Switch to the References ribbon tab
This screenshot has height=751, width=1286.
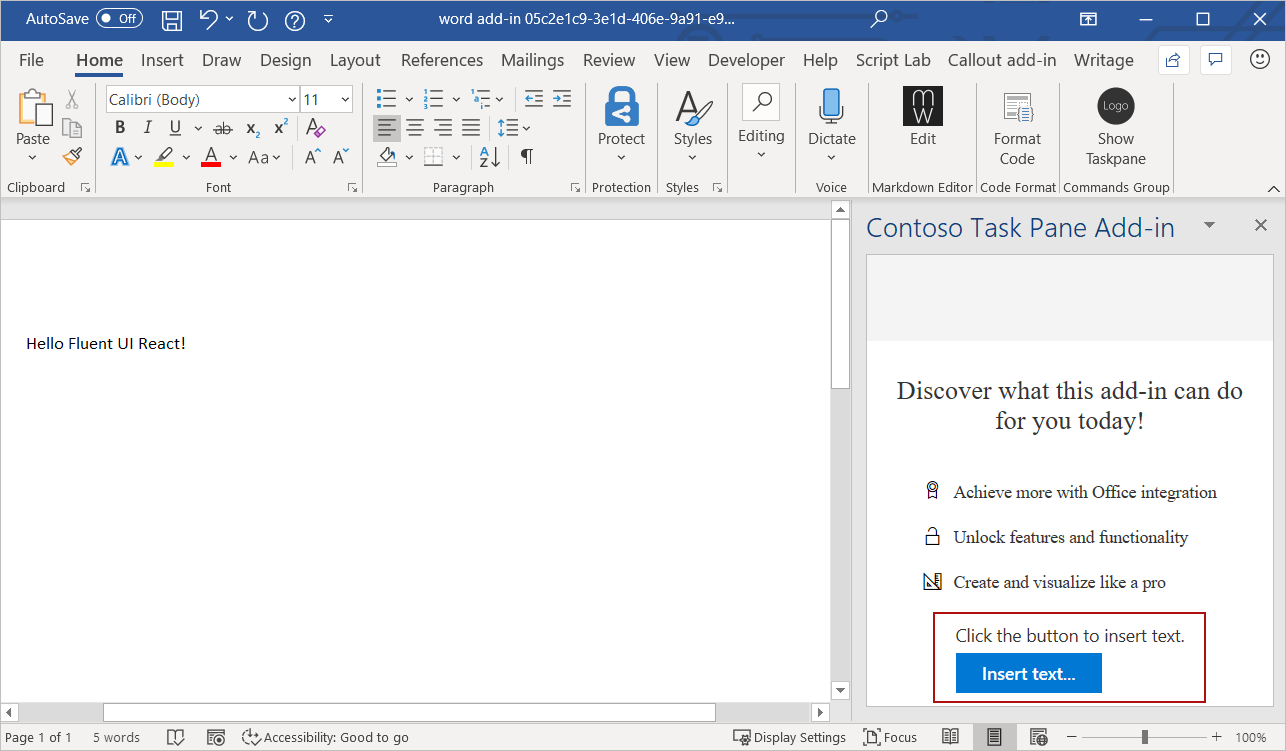(x=441, y=60)
